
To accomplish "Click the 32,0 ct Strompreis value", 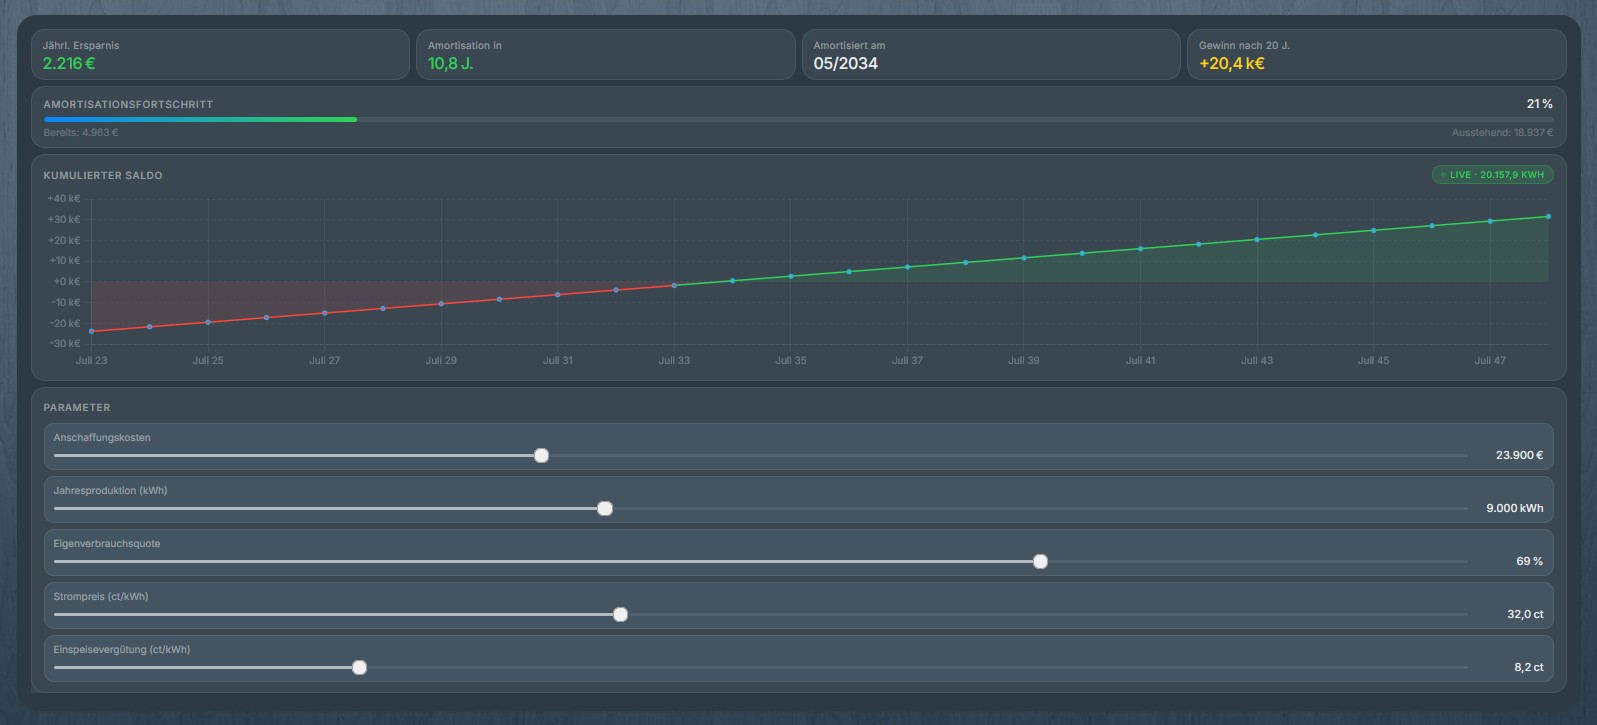I will 1525,615.
